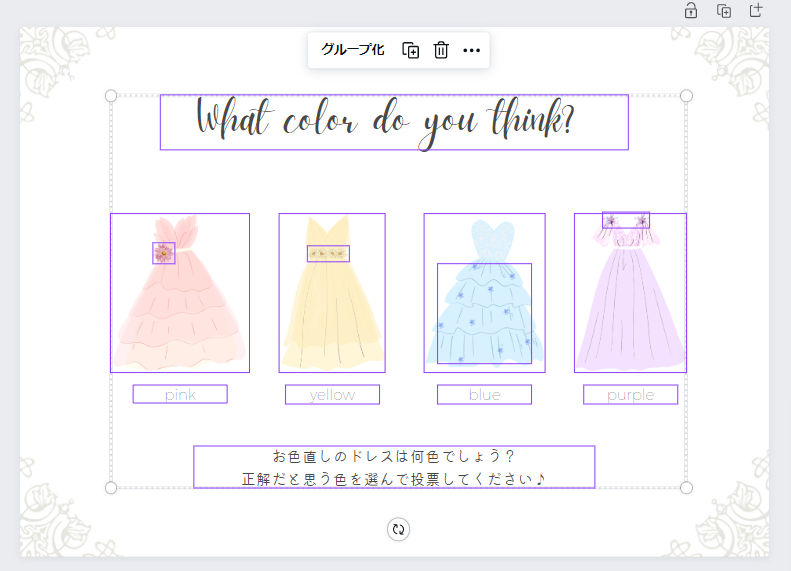791x571 pixels.
Task: Select the flower decoration atop the purple dress
Action: coord(626,220)
